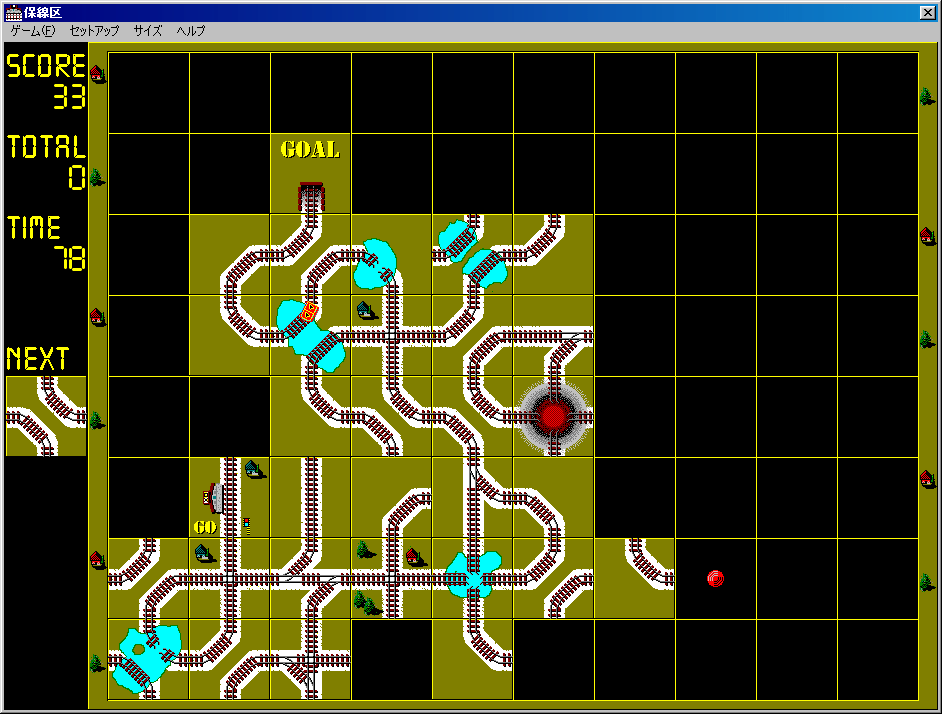
Task: Click the score value 33
Action: tap(70, 97)
